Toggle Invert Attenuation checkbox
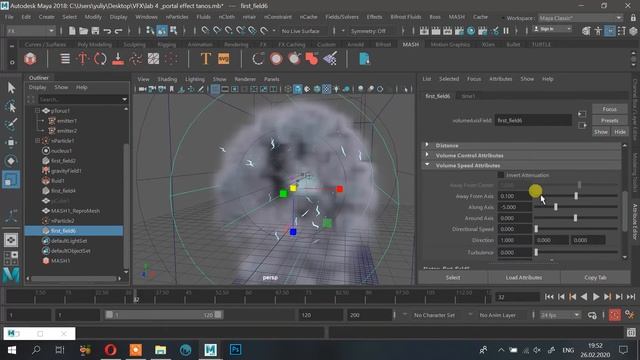This screenshot has height=360, width=640. 500,175
